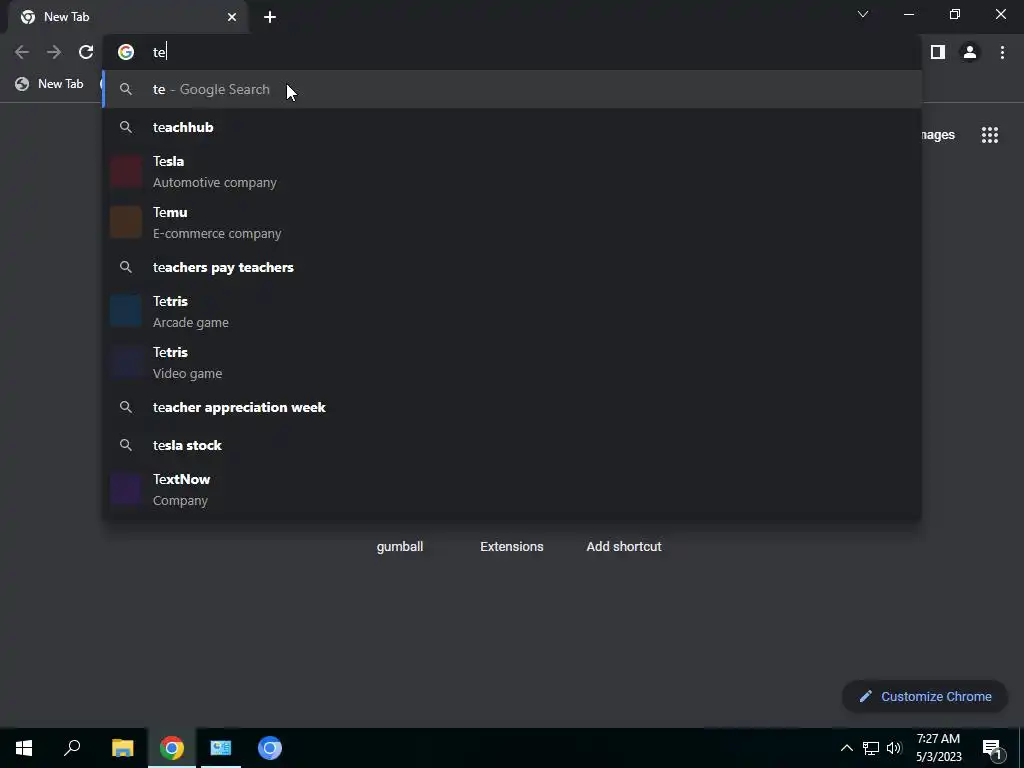Select the New Tab browser tab
Viewport: 1024px width, 768px height.
[x=128, y=17]
